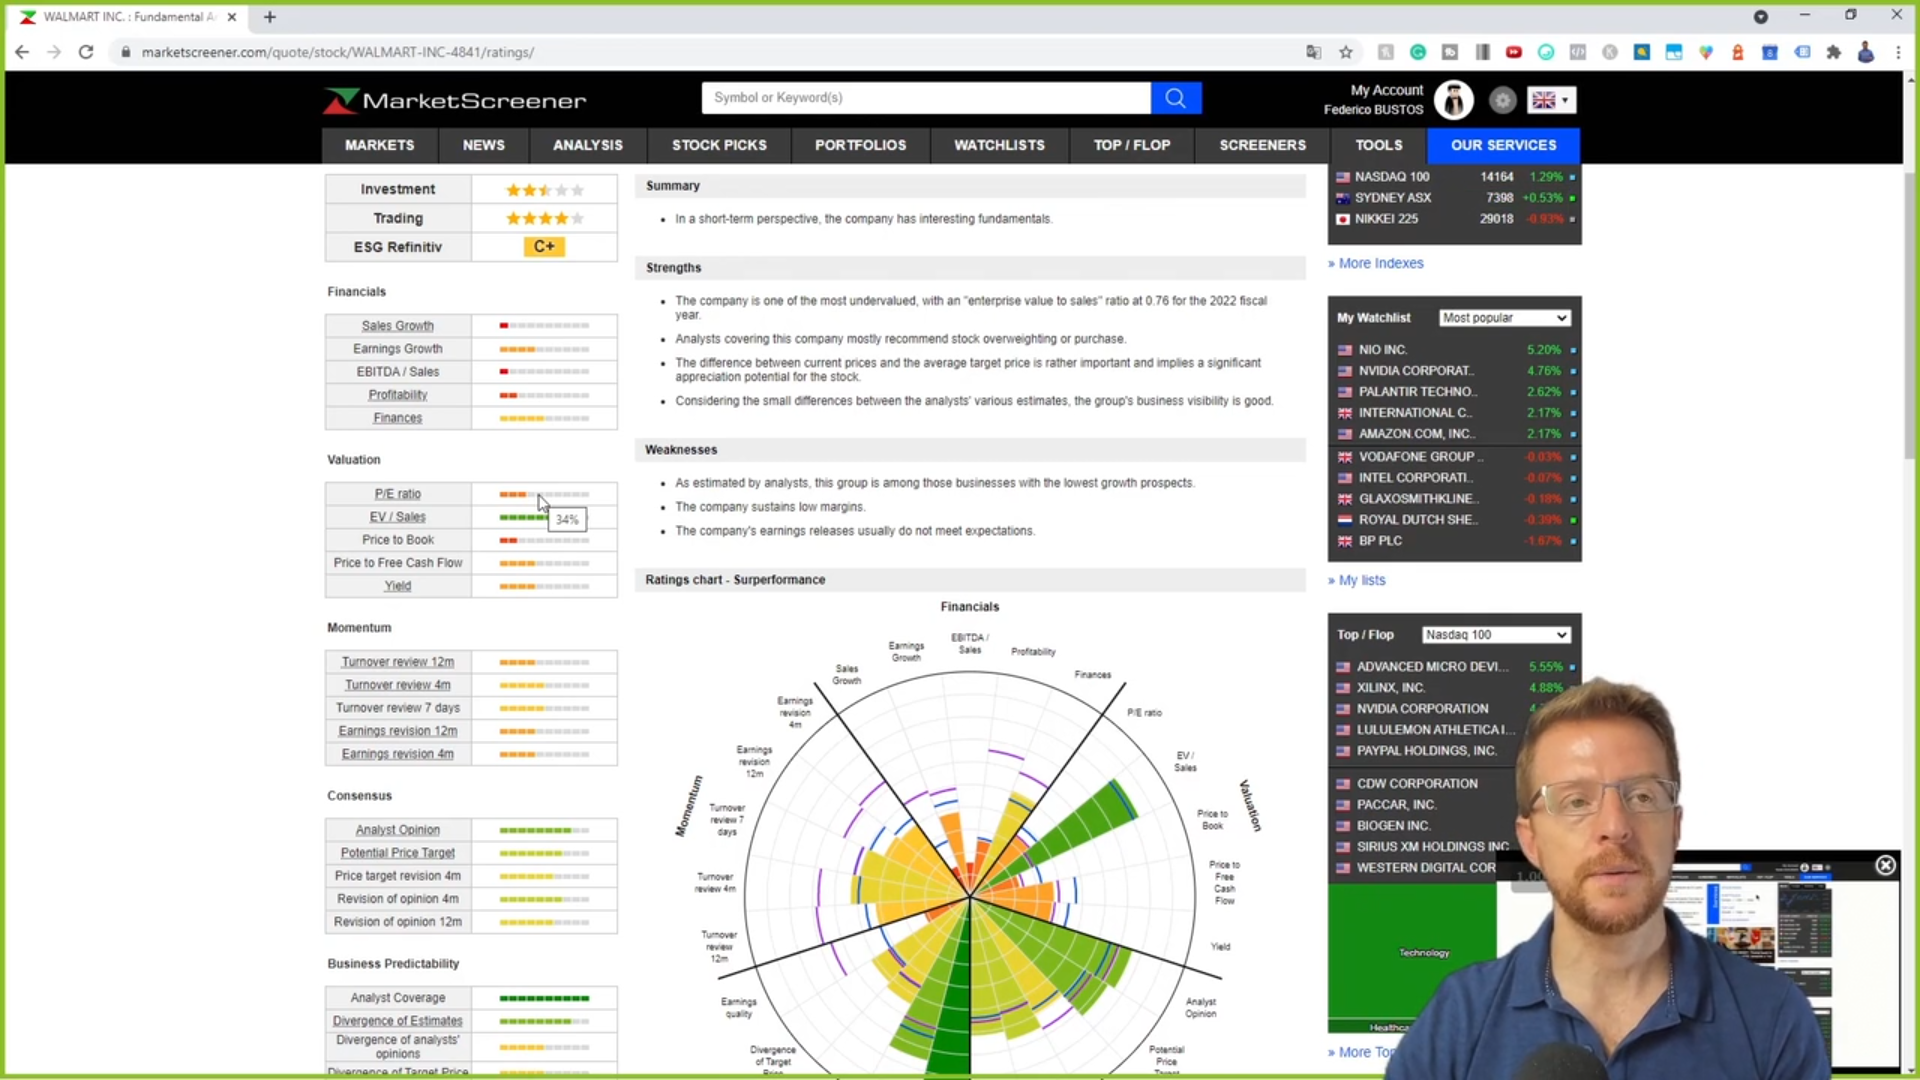Click the browser forward arrow
Viewport: 1920px width, 1080px height.
pyautogui.click(x=54, y=52)
